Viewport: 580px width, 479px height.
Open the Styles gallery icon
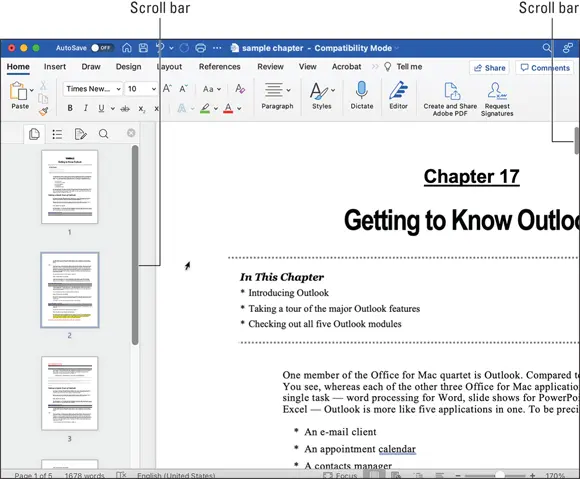319,91
